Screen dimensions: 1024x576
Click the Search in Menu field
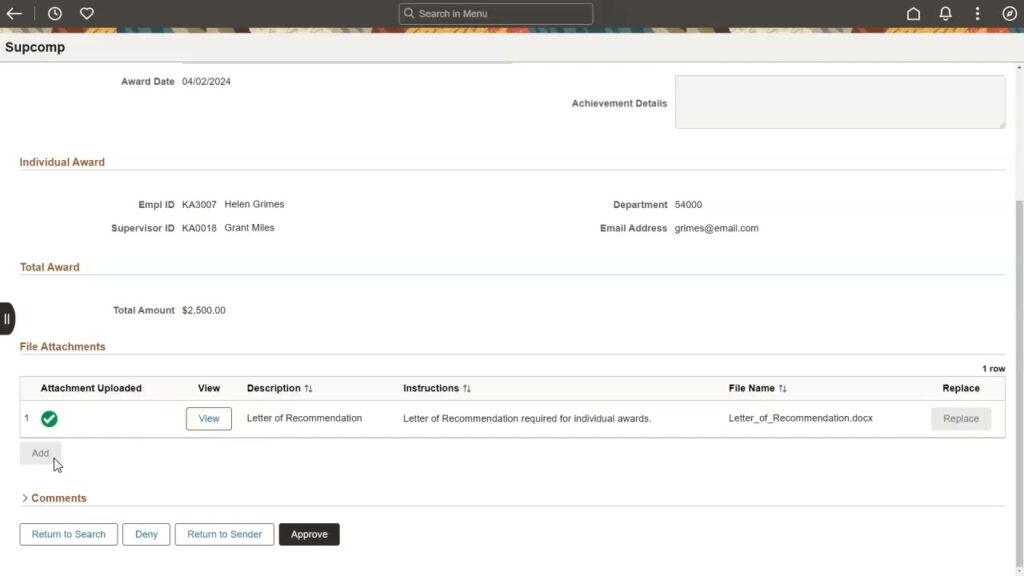click(x=495, y=13)
